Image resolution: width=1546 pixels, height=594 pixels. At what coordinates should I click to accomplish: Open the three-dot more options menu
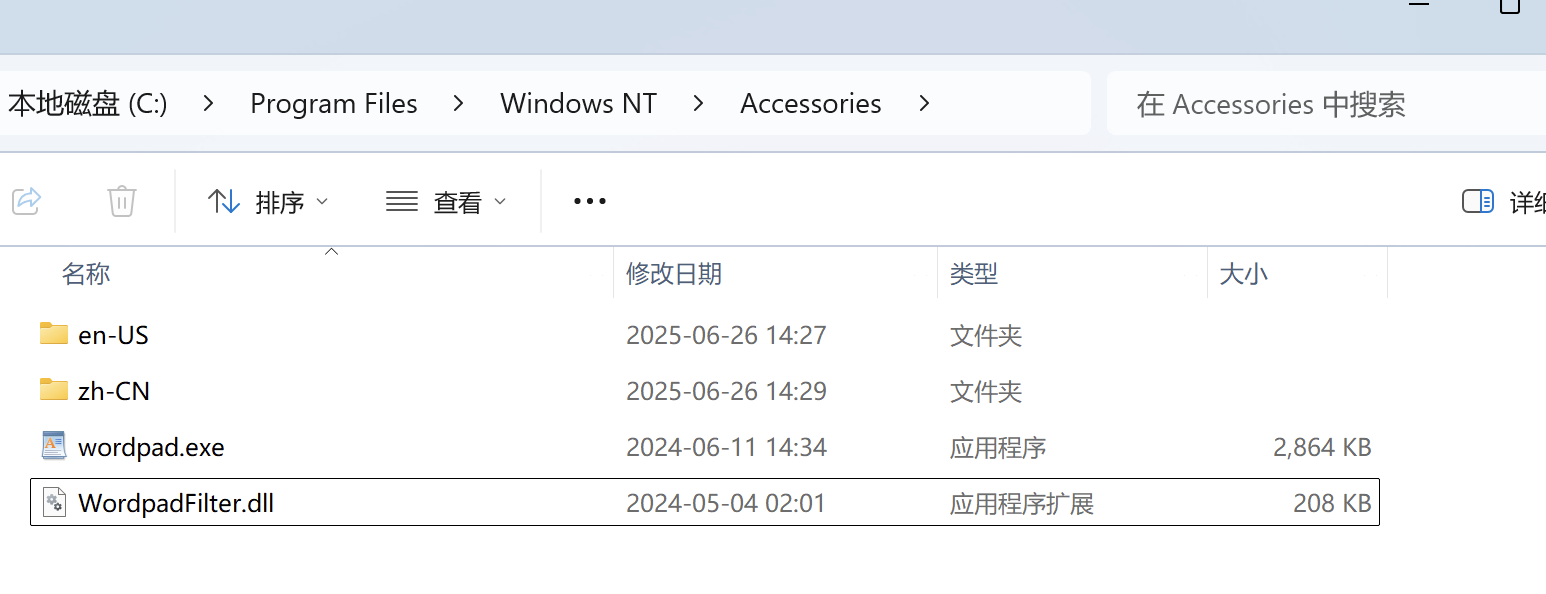point(590,202)
